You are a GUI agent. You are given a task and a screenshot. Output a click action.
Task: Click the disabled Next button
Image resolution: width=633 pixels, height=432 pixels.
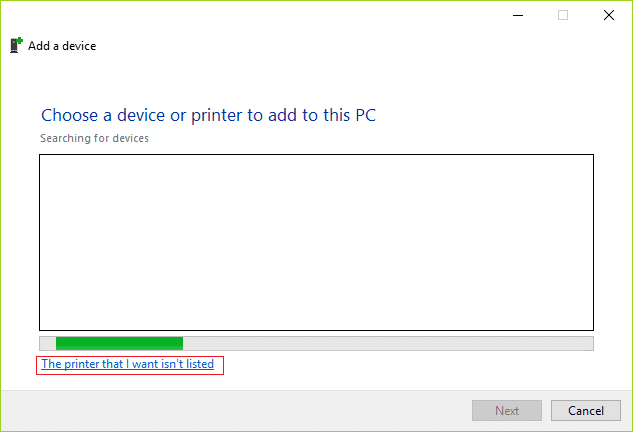(507, 411)
